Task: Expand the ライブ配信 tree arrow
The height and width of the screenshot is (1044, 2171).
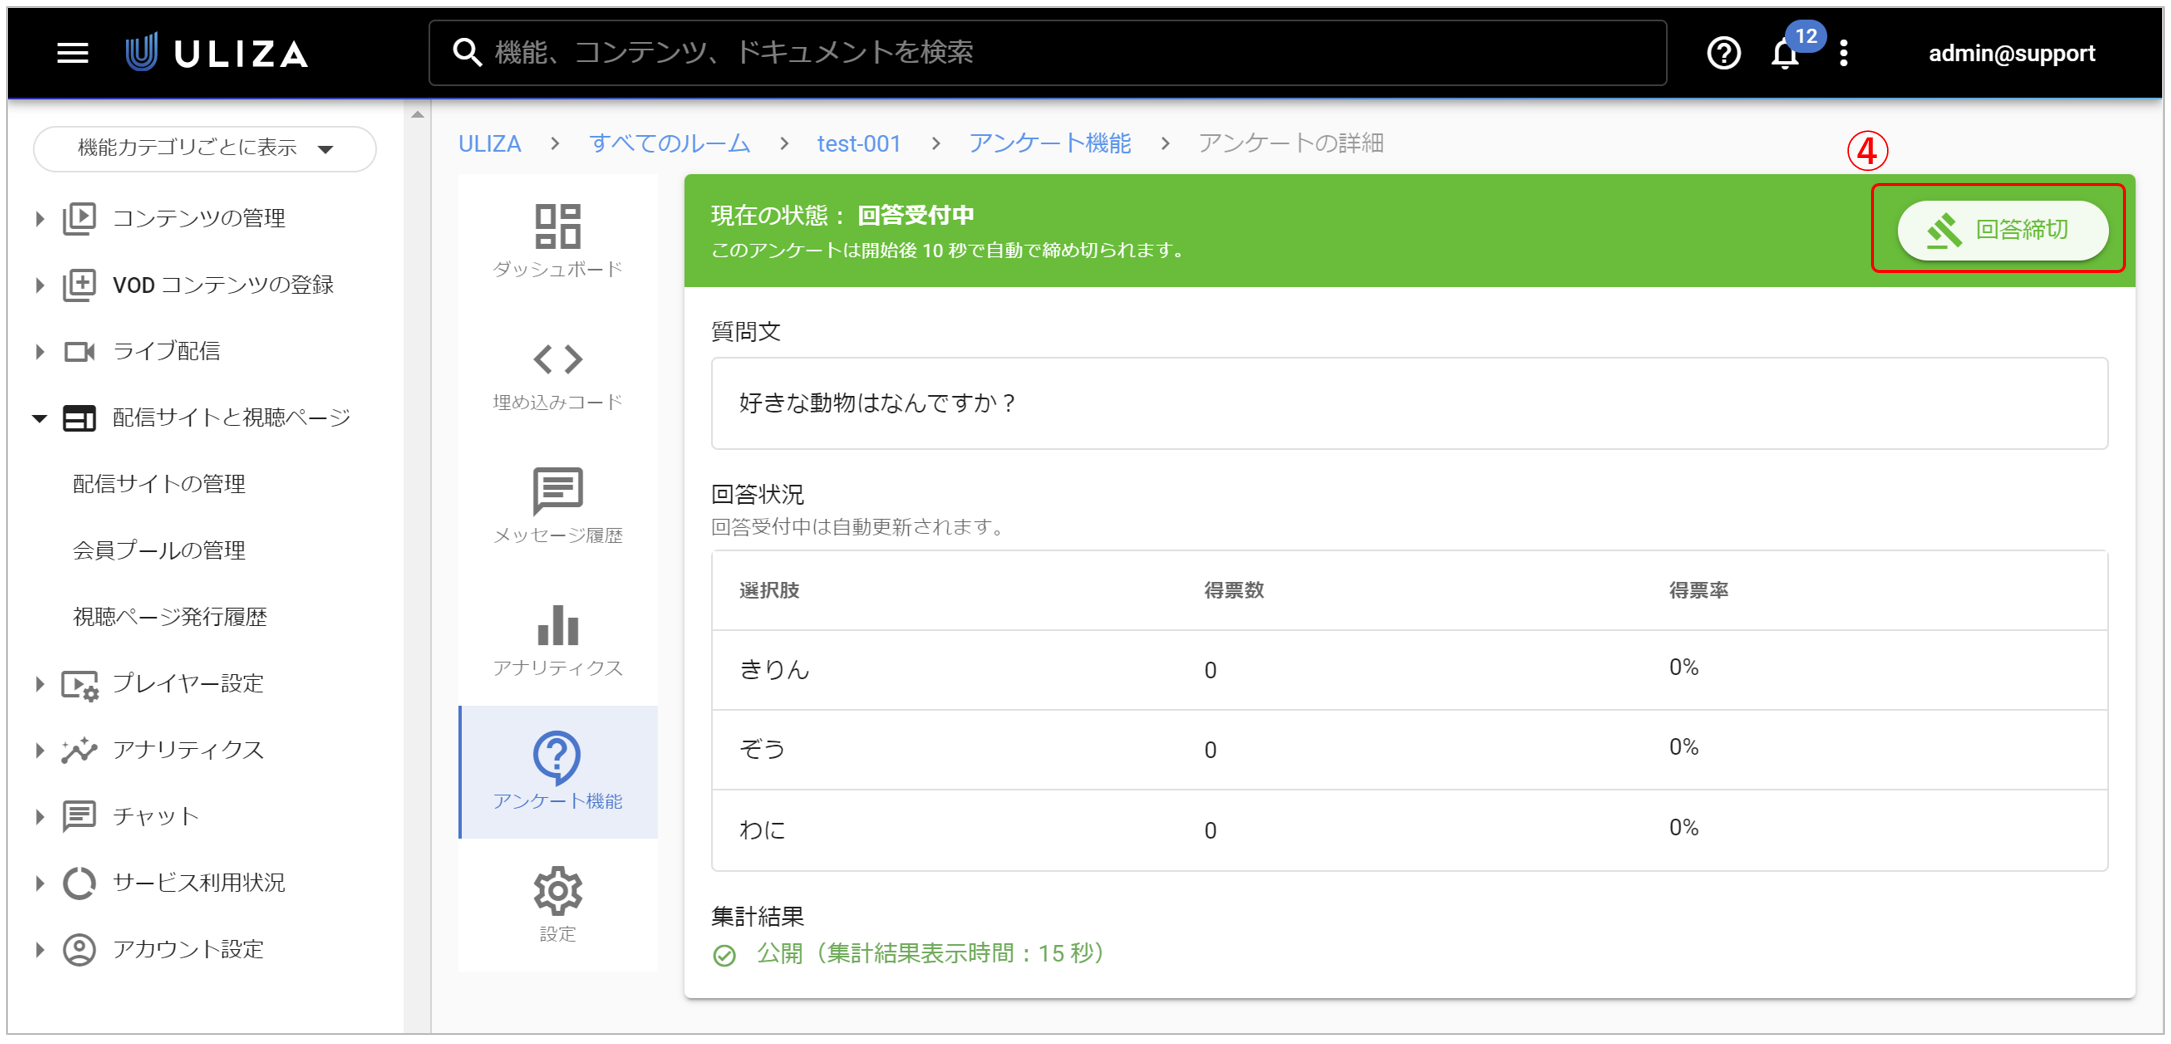Action: coord(39,351)
